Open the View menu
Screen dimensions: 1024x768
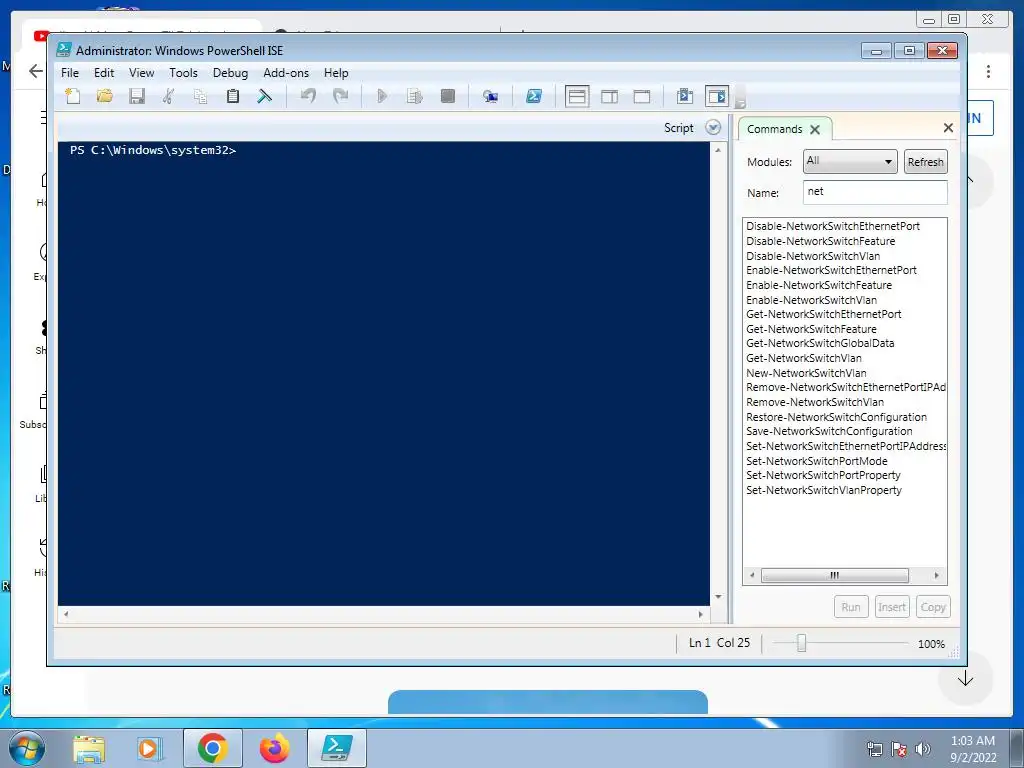pos(141,73)
